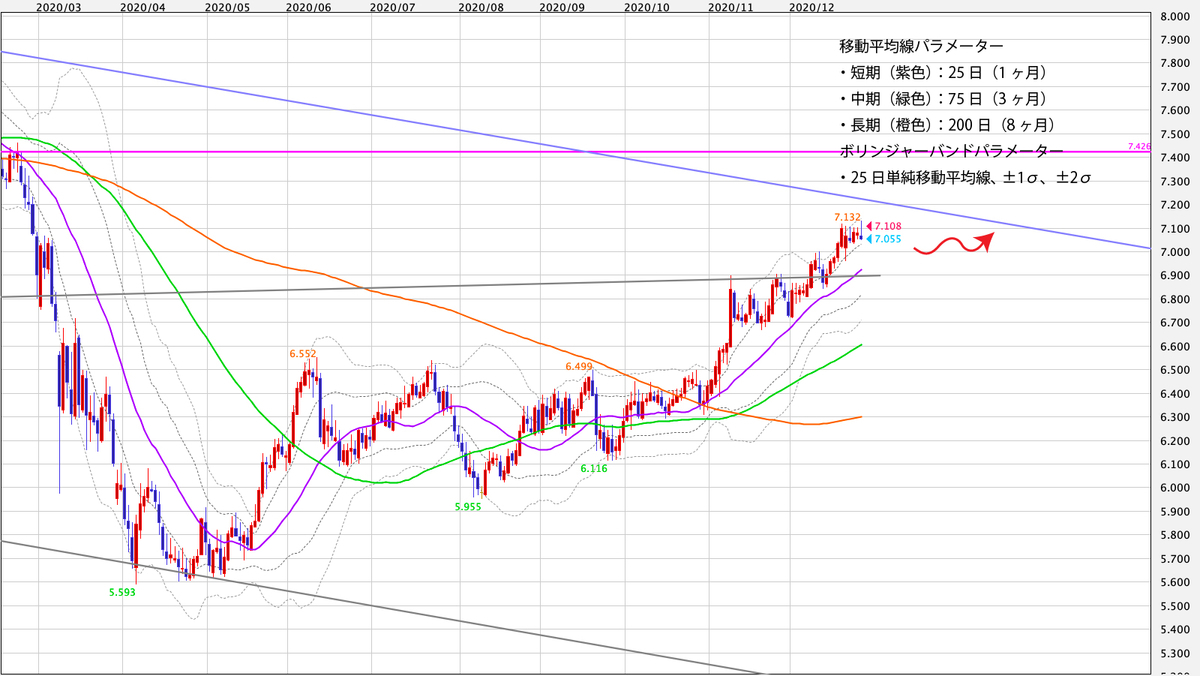
Task: Click the 2020/05 date label
Action: (226, 7)
